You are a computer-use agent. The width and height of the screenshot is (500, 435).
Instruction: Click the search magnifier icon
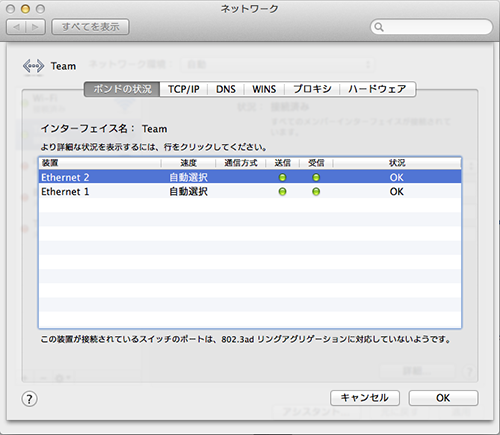[x=379, y=27]
